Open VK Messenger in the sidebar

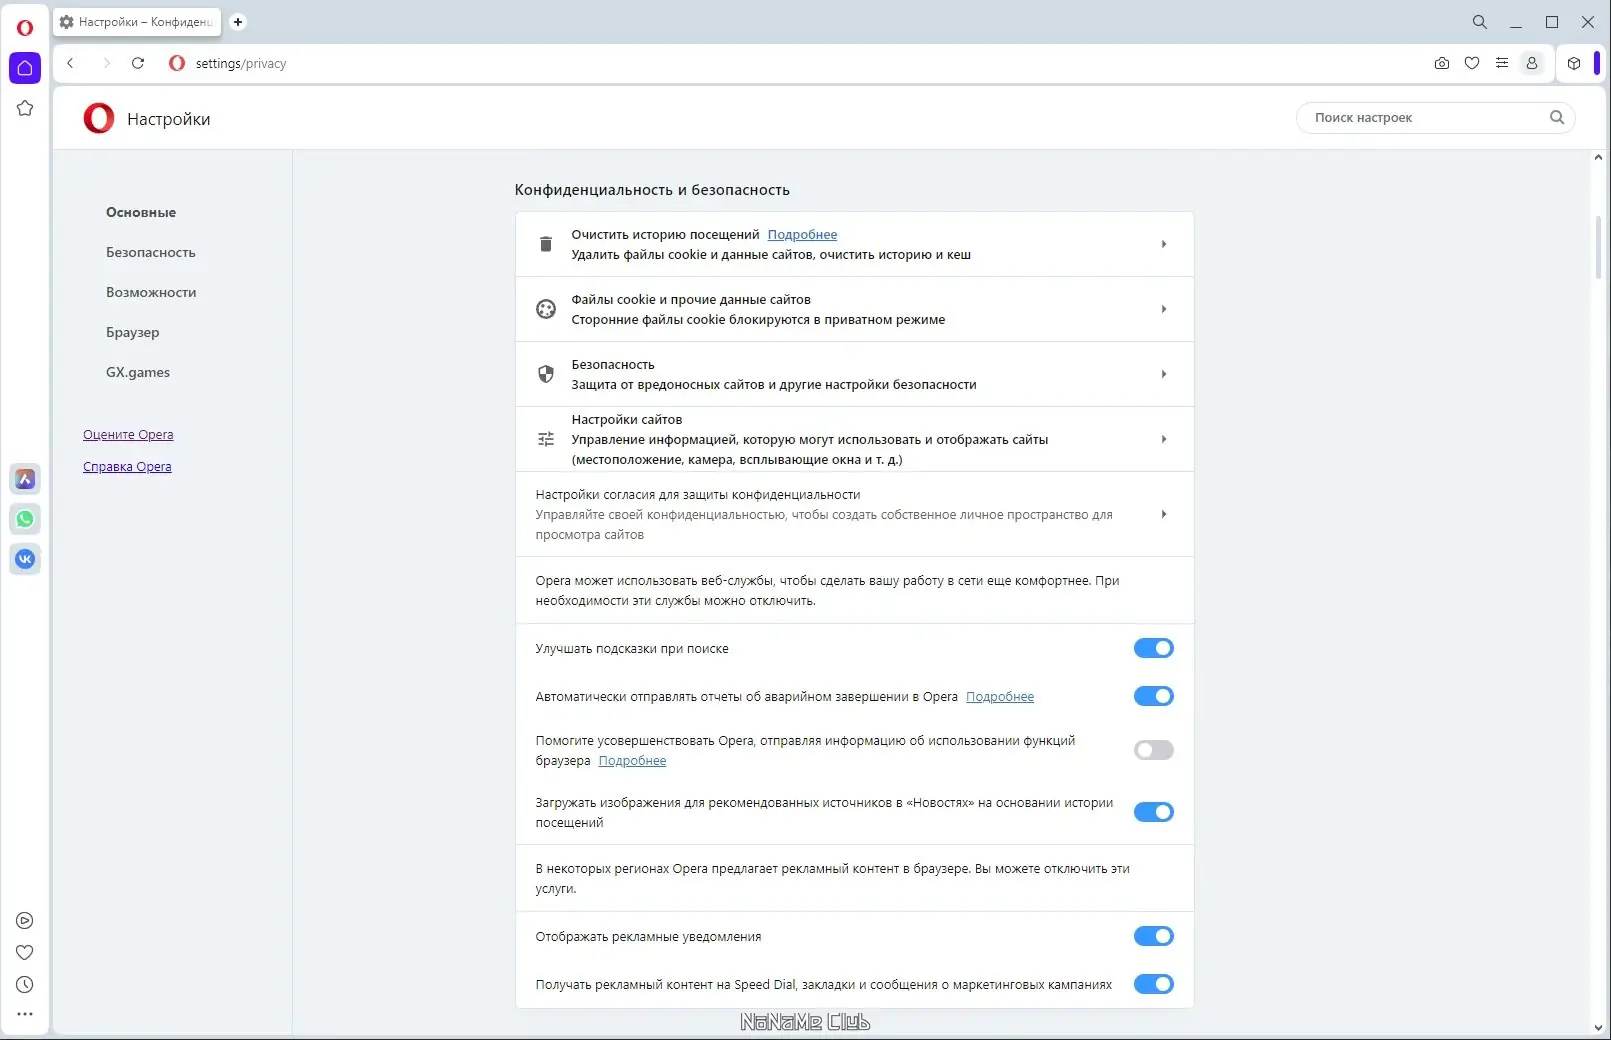(x=24, y=559)
